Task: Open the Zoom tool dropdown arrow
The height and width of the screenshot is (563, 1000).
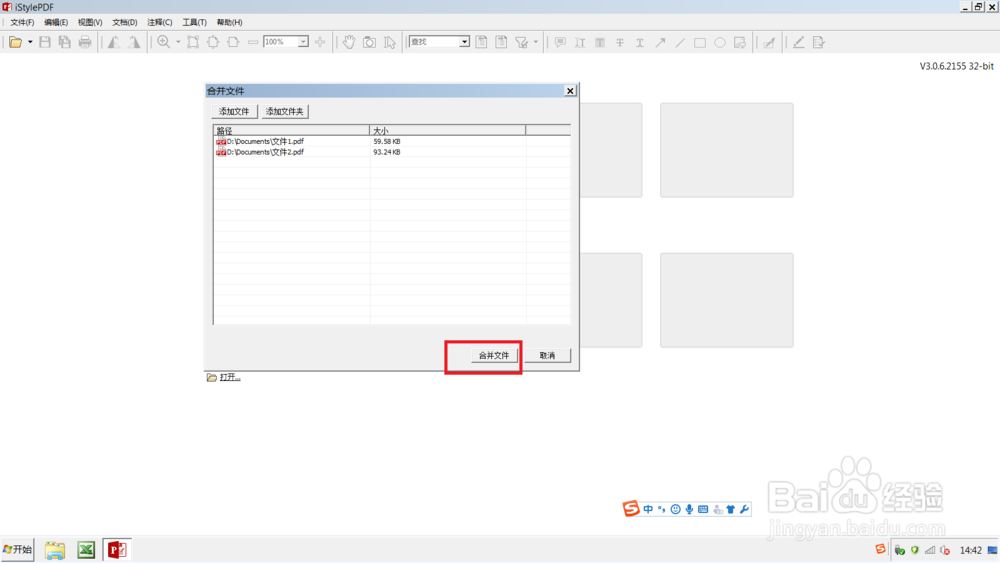Action: [179, 42]
